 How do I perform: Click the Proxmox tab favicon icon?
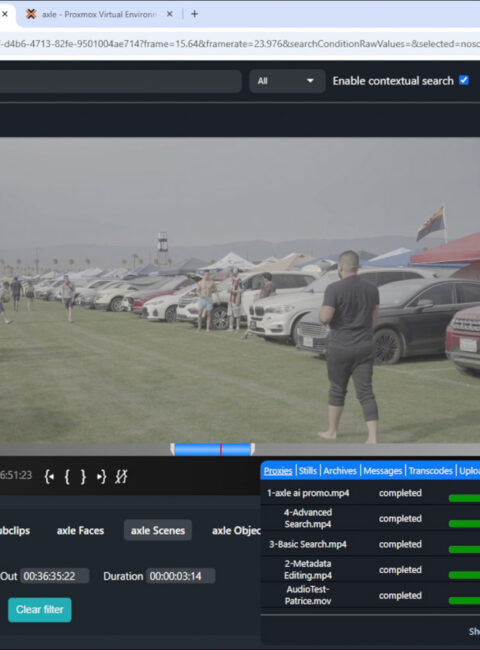coord(31,14)
